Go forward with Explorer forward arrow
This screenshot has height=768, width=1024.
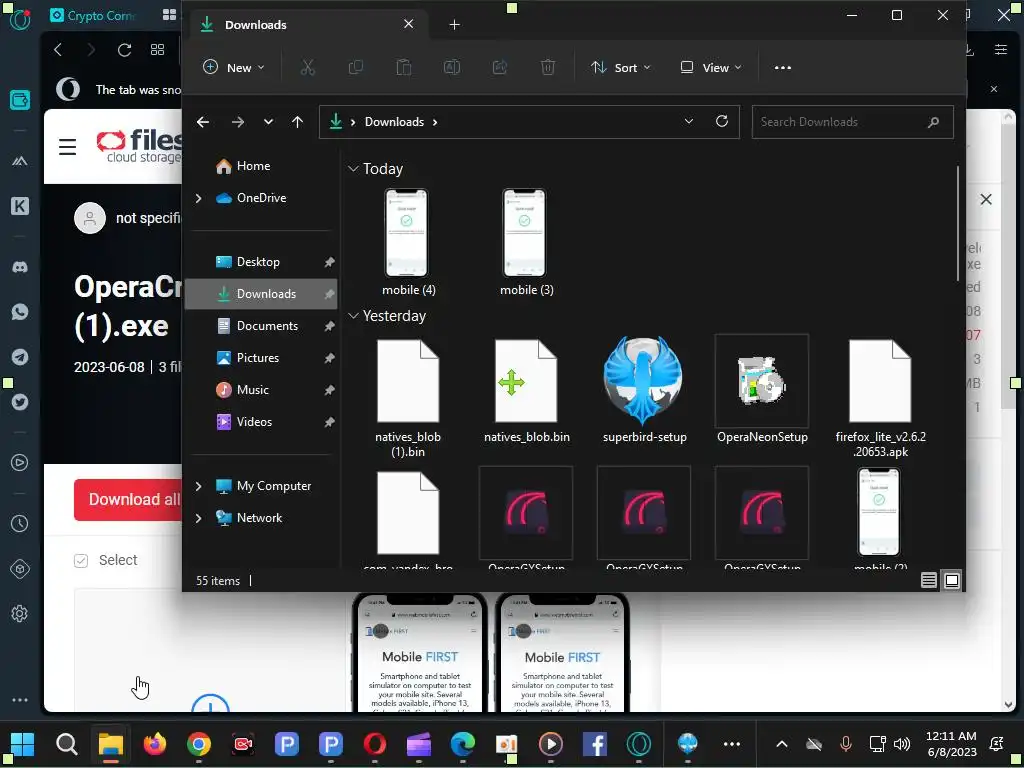click(238, 122)
